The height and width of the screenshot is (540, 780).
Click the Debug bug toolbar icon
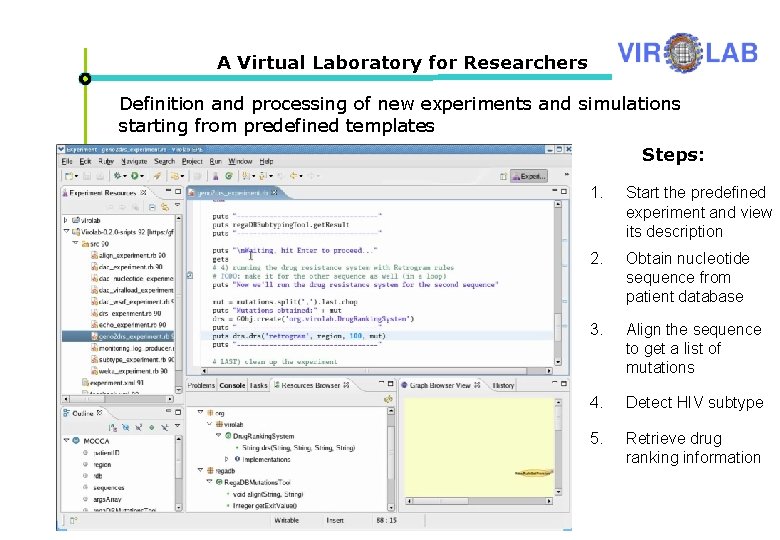[117, 176]
